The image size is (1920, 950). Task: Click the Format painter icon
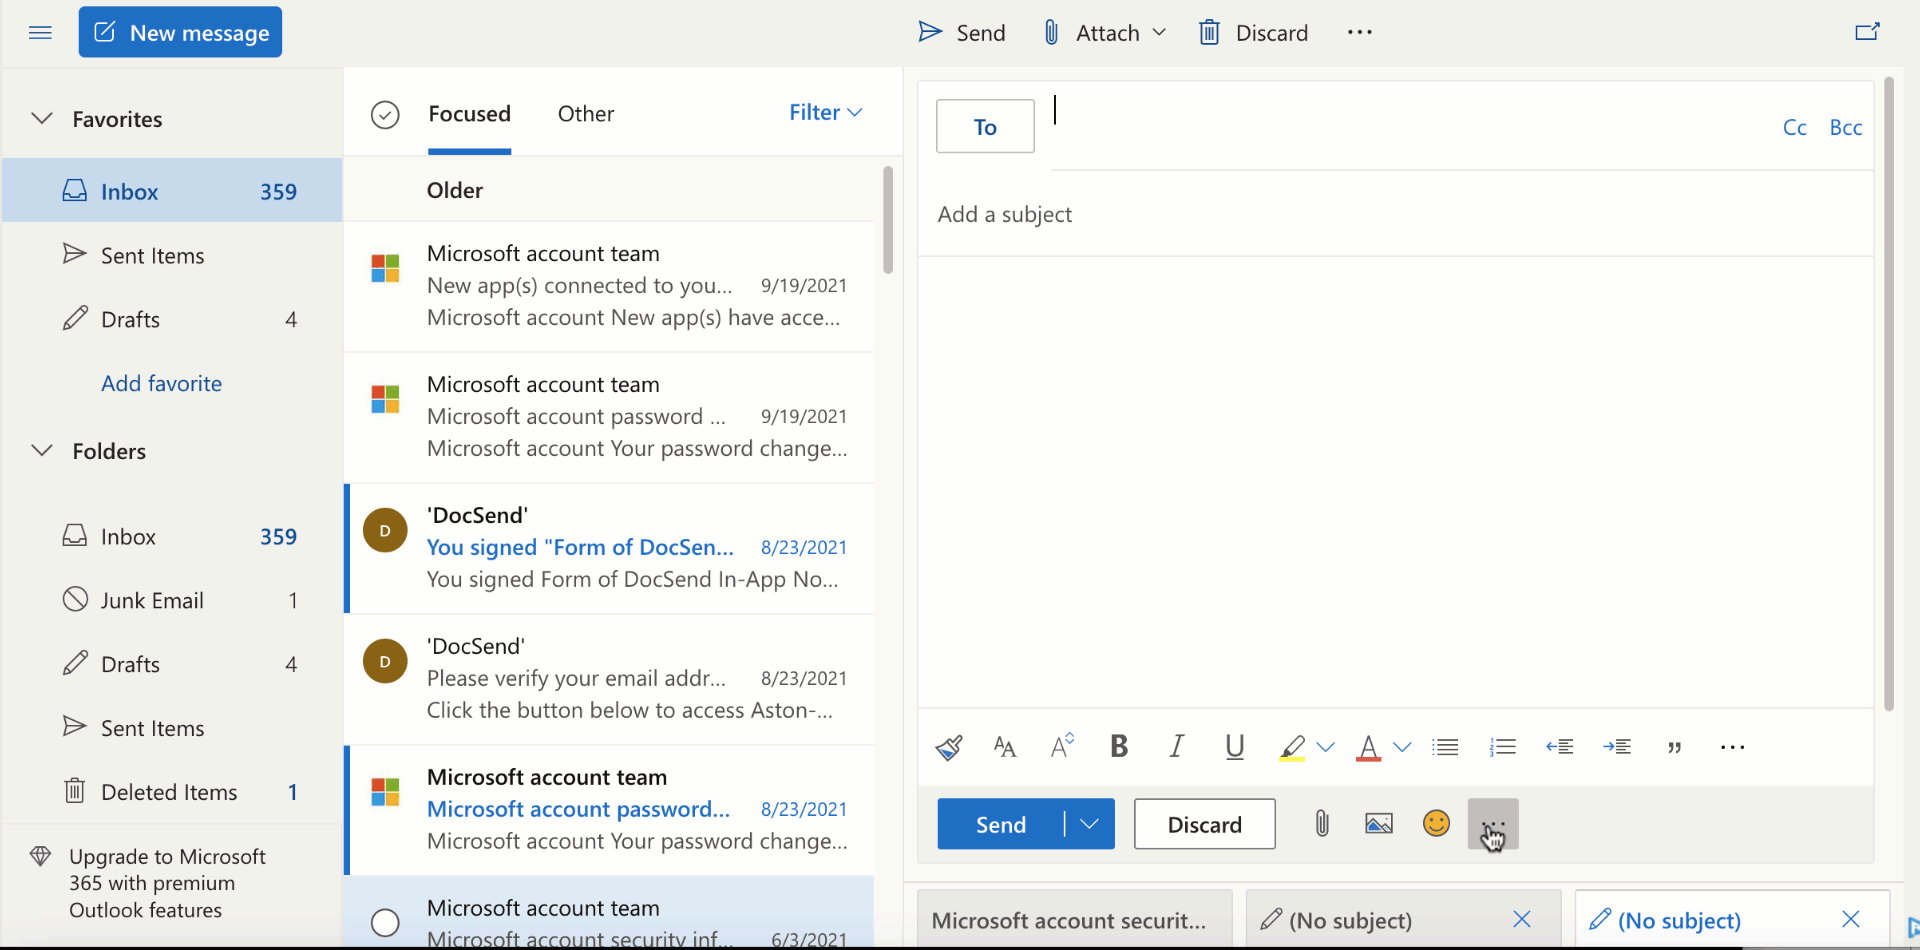pyautogui.click(x=949, y=747)
